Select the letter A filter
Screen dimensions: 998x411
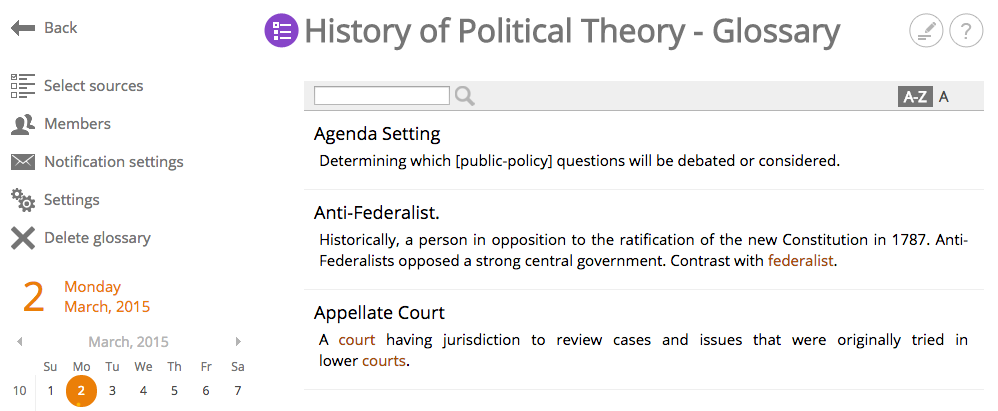pyautogui.click(x=944, y=97)
